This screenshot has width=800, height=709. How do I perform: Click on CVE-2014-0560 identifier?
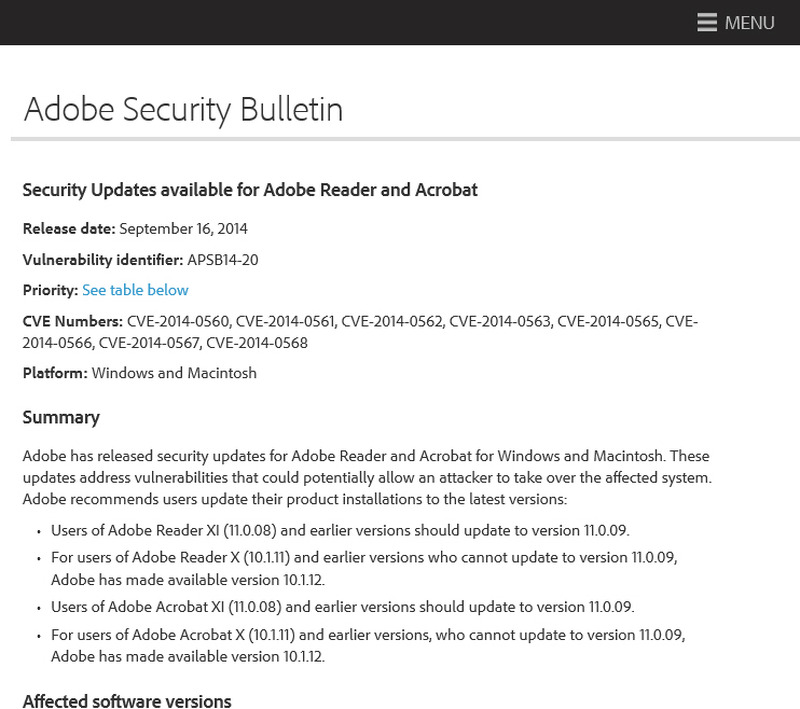pyautogui.click(x=179, y=321)
